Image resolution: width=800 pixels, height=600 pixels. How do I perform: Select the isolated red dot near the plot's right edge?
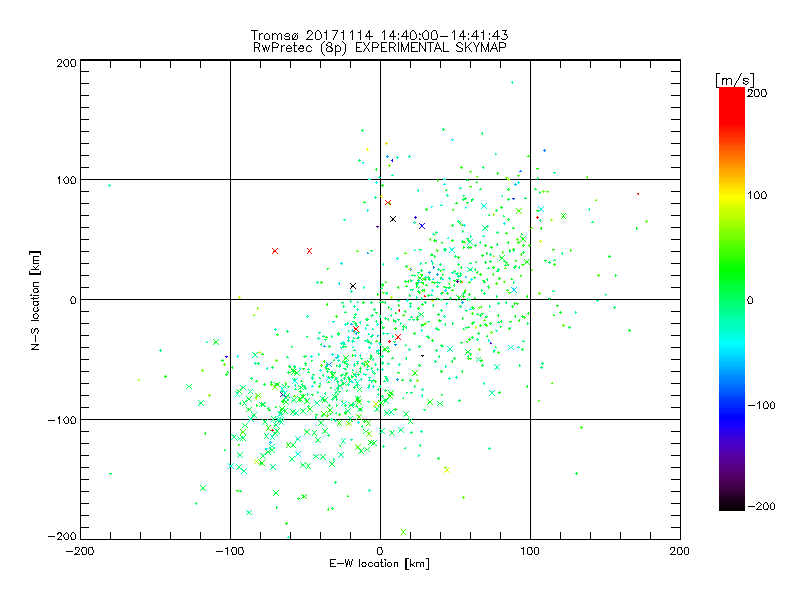[638, 194]
